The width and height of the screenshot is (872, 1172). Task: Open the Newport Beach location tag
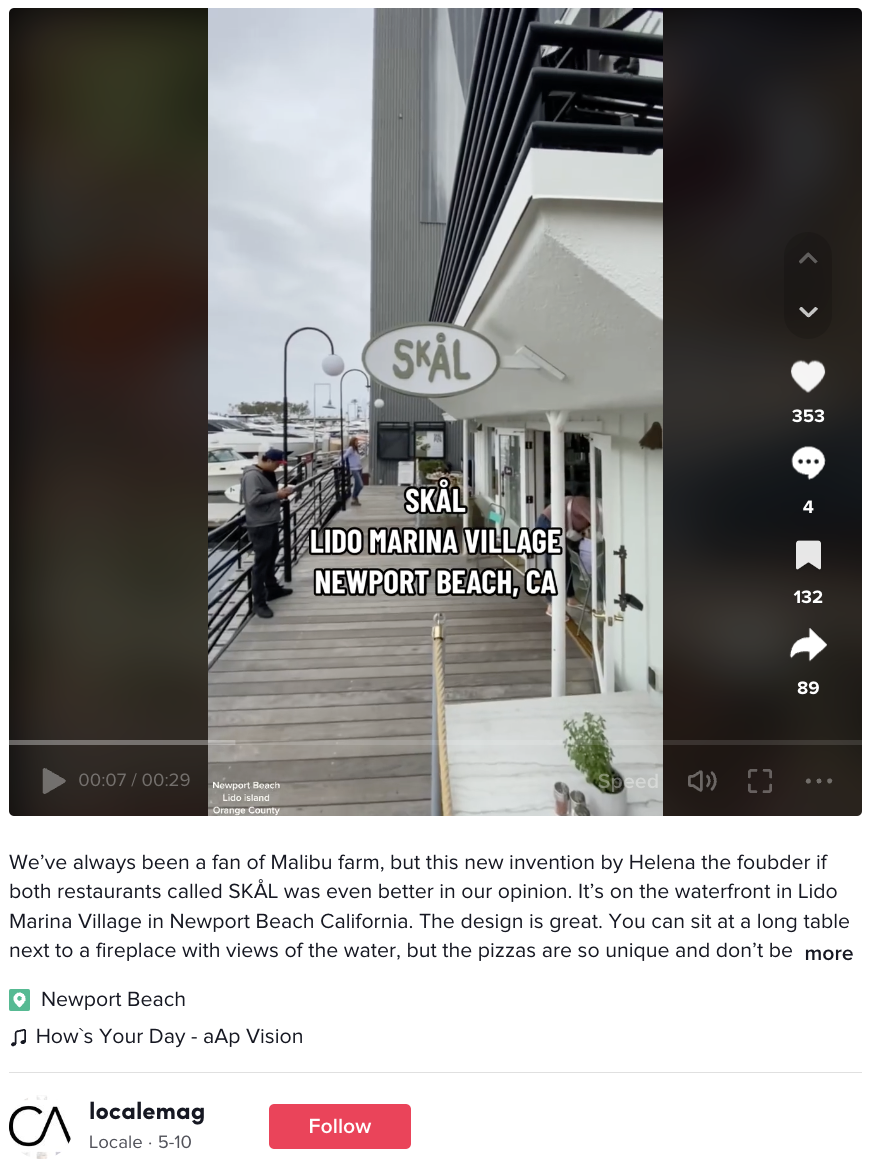[x=113, y=999]
